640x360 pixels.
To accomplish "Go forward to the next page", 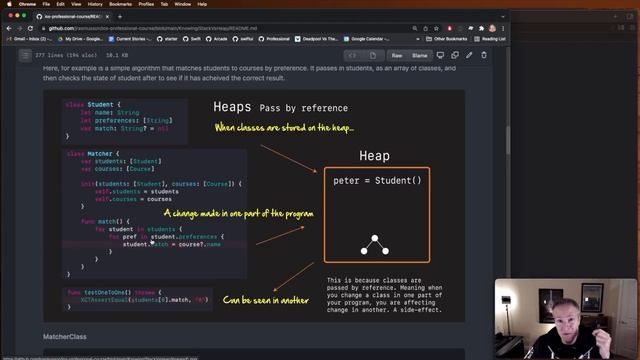I will (x=20, y=29).
